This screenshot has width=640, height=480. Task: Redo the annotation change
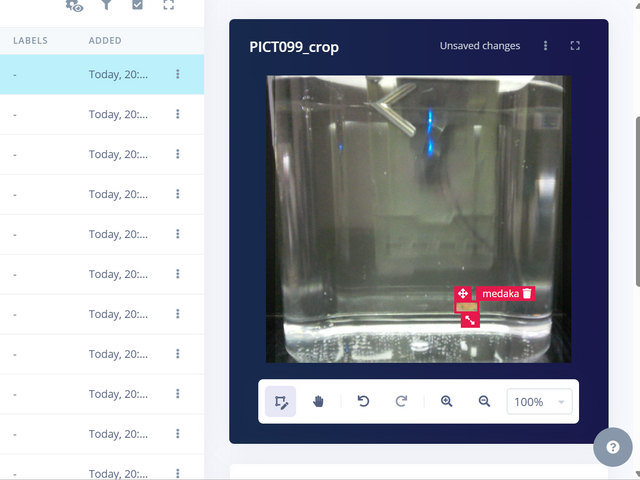tap(401, 401)
